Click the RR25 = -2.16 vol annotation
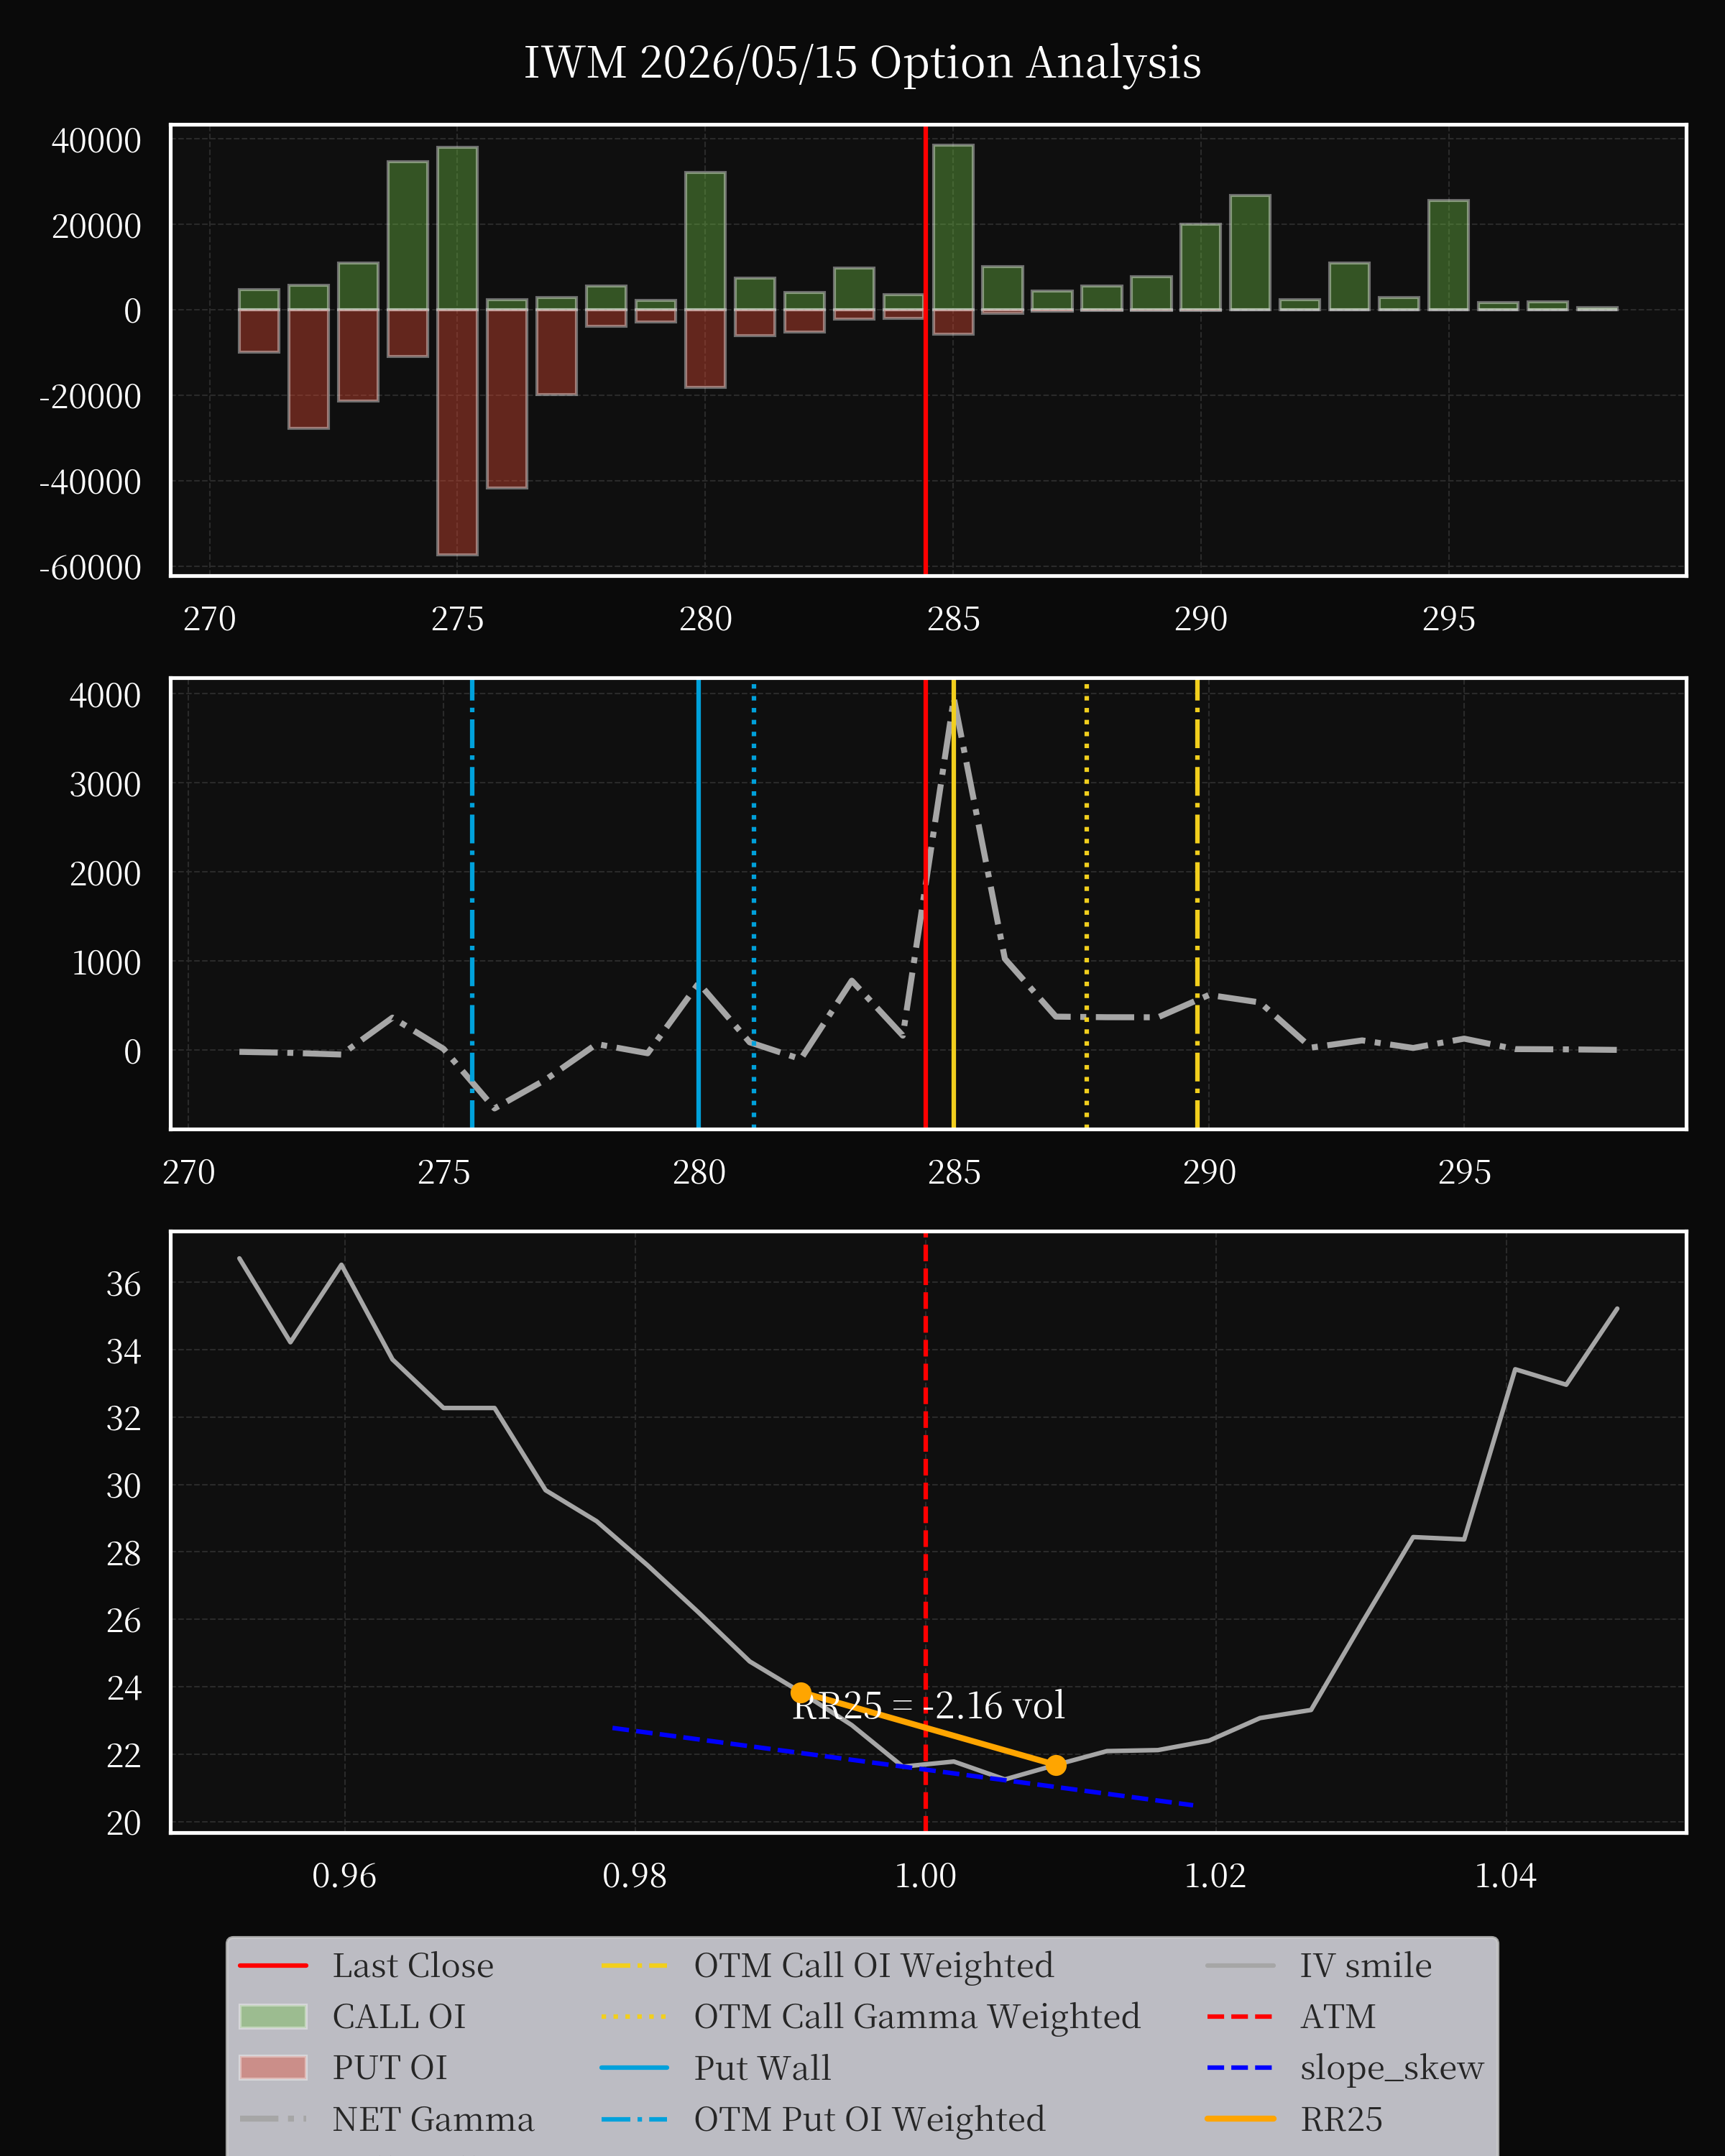The image size is (1725, 2156). [929, 1706]
